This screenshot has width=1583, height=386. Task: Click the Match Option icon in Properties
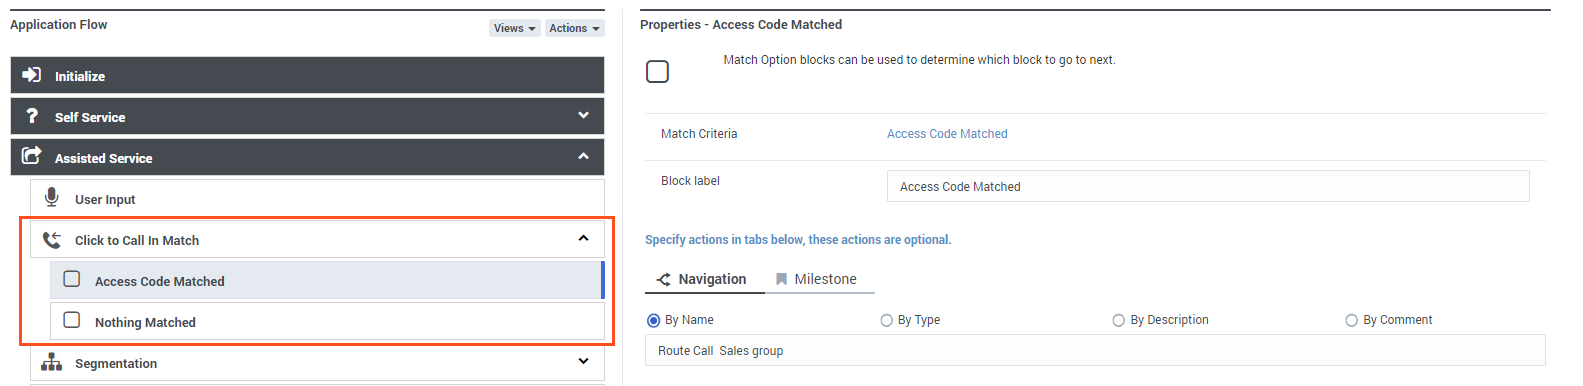coord(658,72)
